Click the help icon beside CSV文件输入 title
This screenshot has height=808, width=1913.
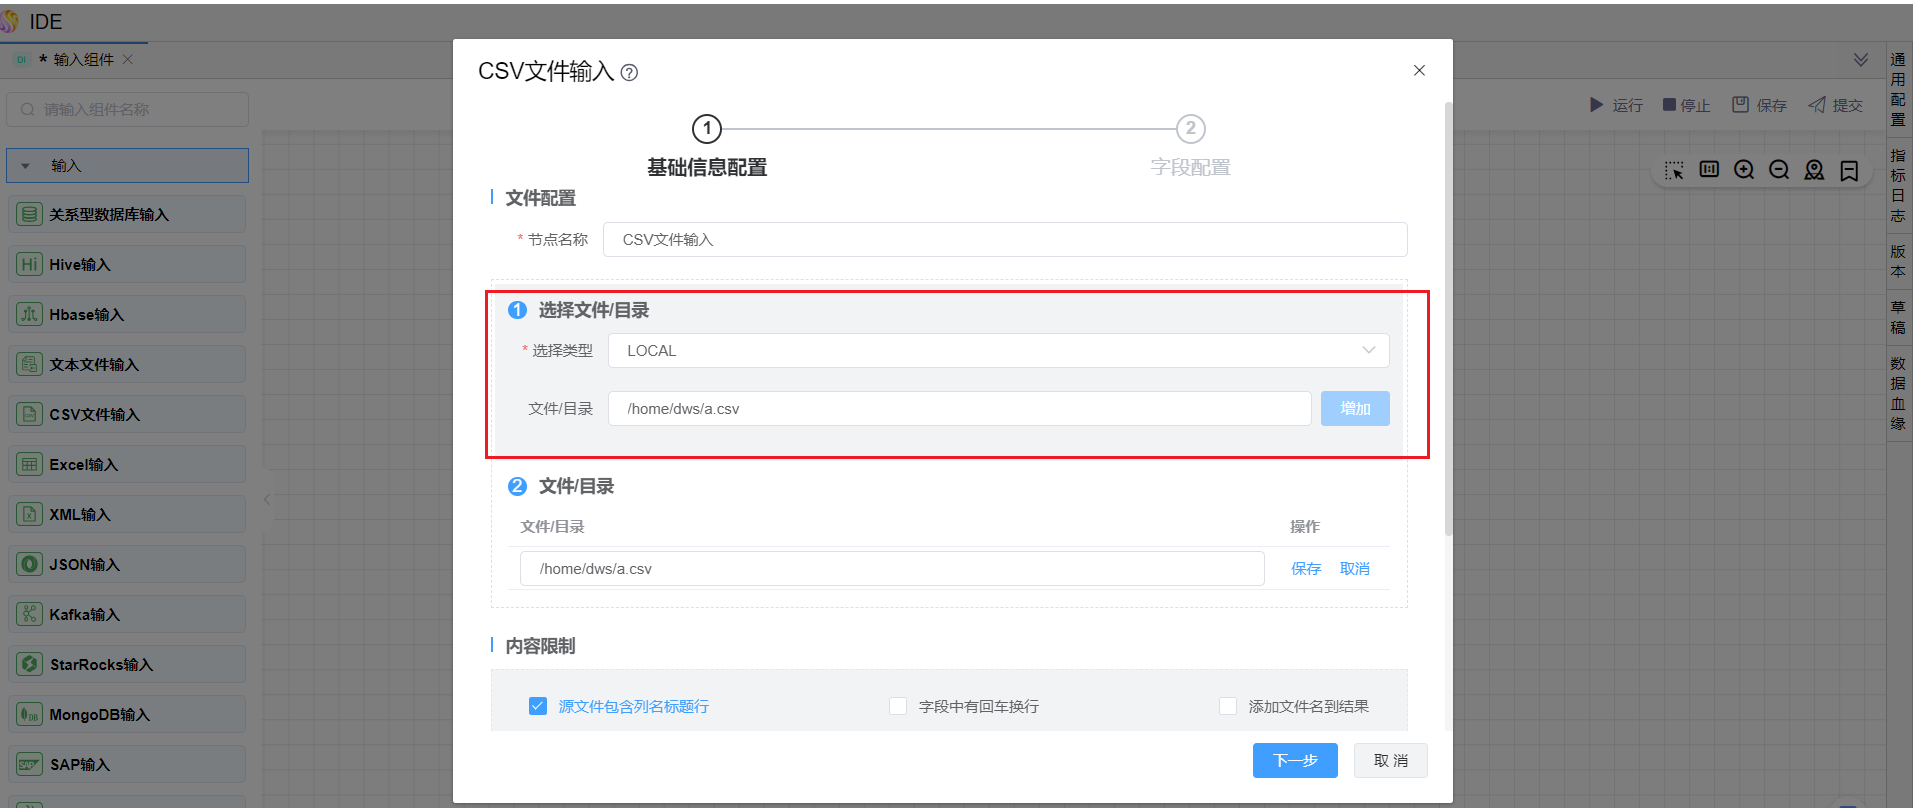click(629, 73)
